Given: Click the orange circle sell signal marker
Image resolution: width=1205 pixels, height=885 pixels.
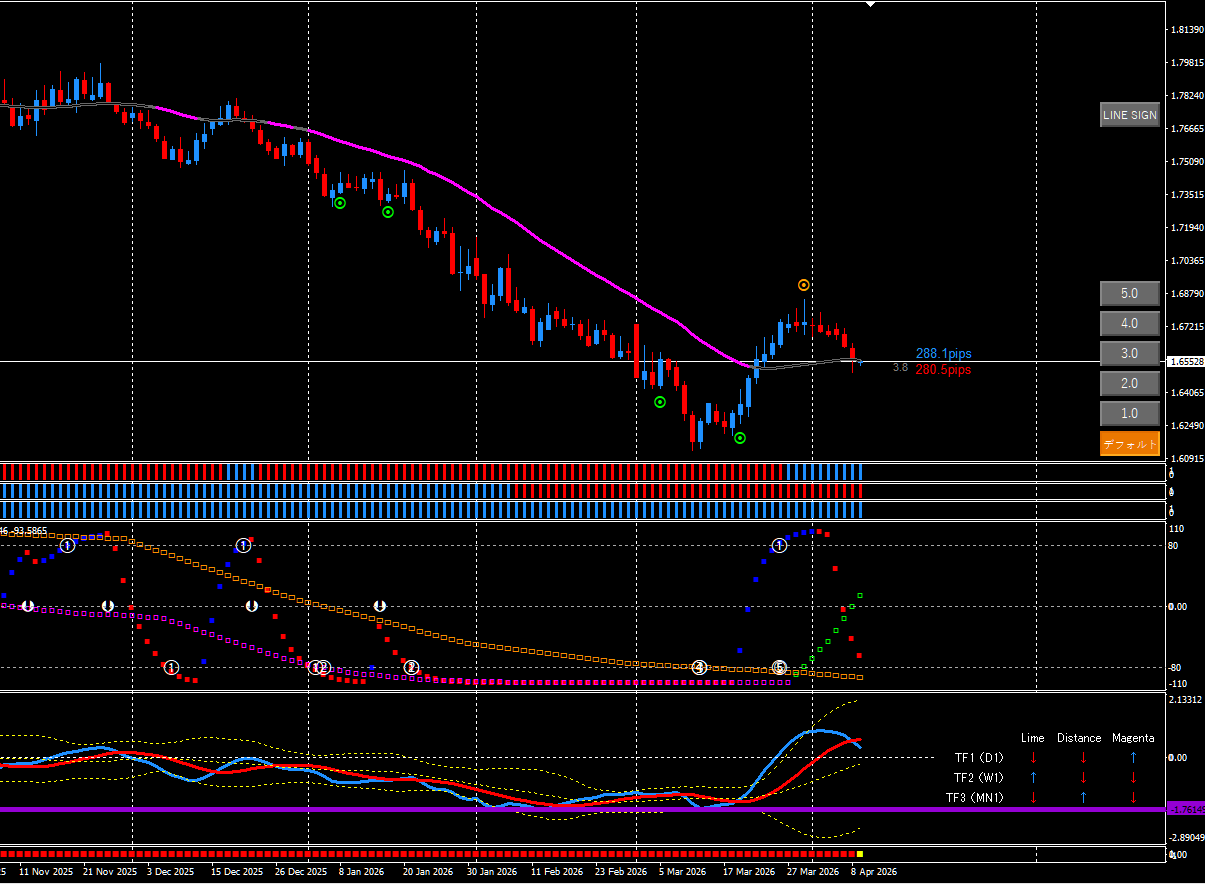Looking at the screenshot, I should click(803, 285).
